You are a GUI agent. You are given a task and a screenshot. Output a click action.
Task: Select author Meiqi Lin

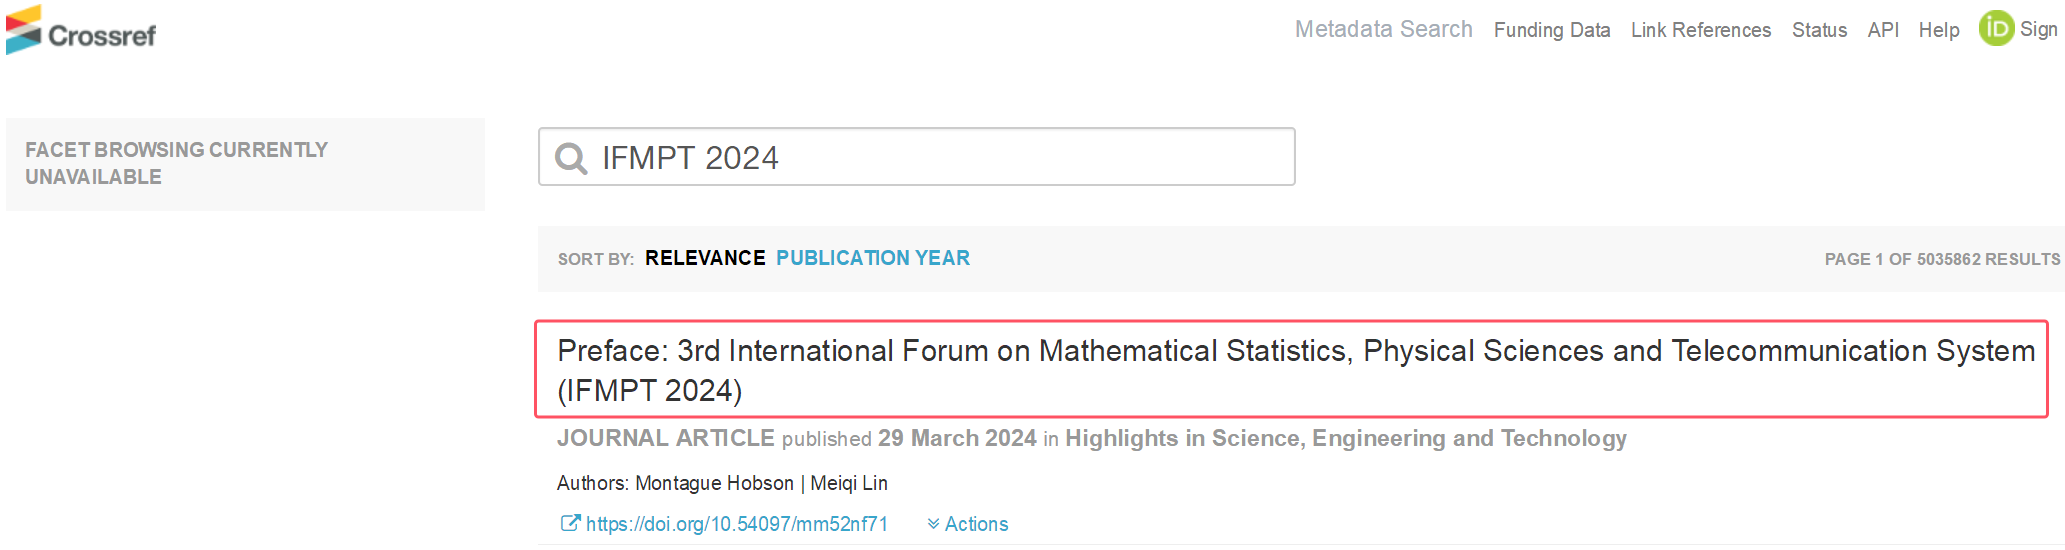(849, 483)
